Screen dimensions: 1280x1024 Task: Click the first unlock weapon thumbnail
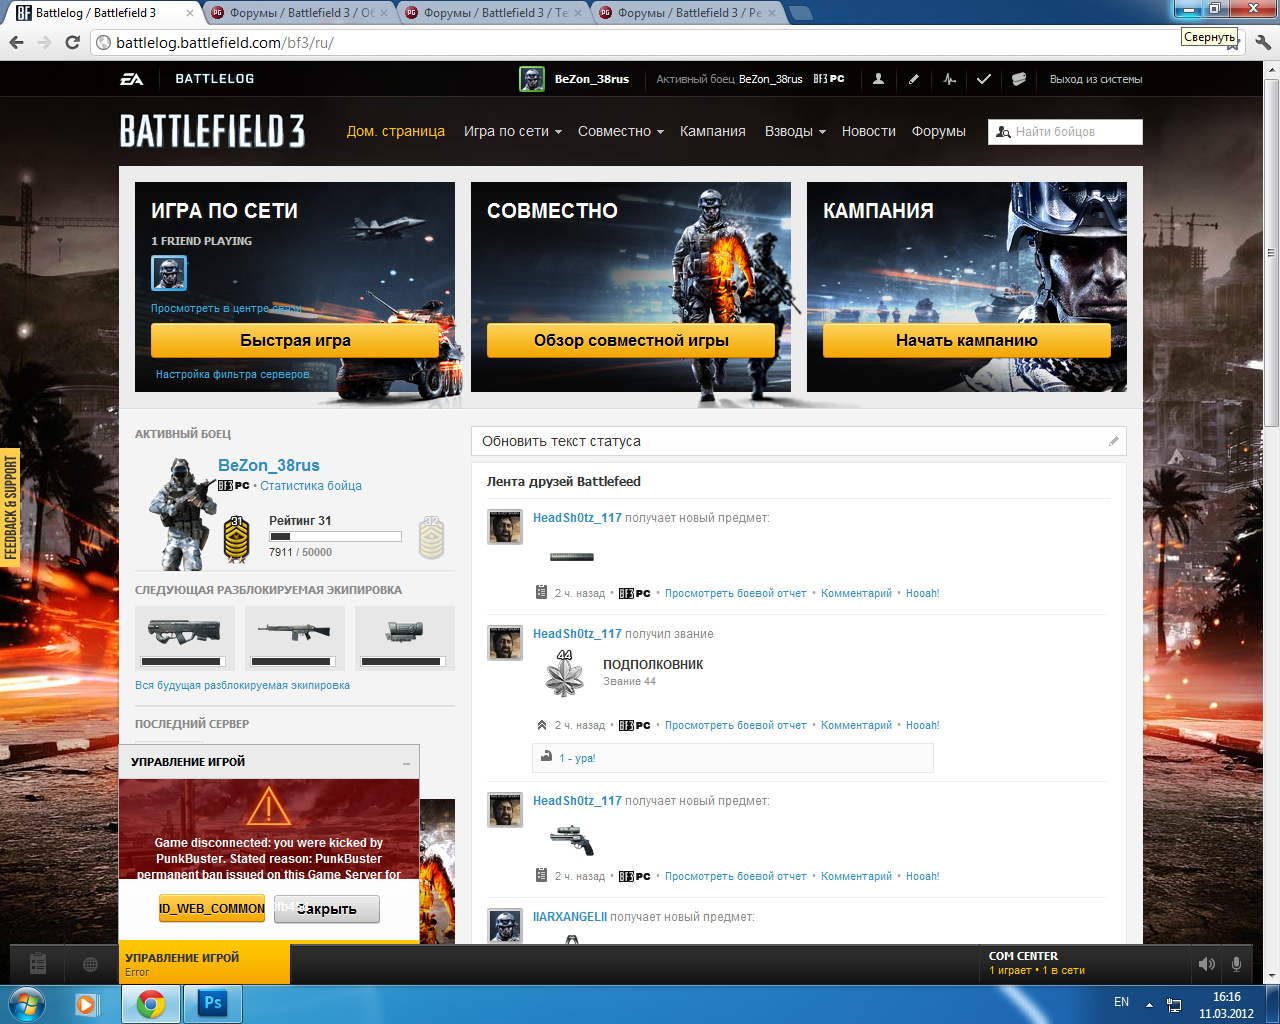[x=185, y=638]
